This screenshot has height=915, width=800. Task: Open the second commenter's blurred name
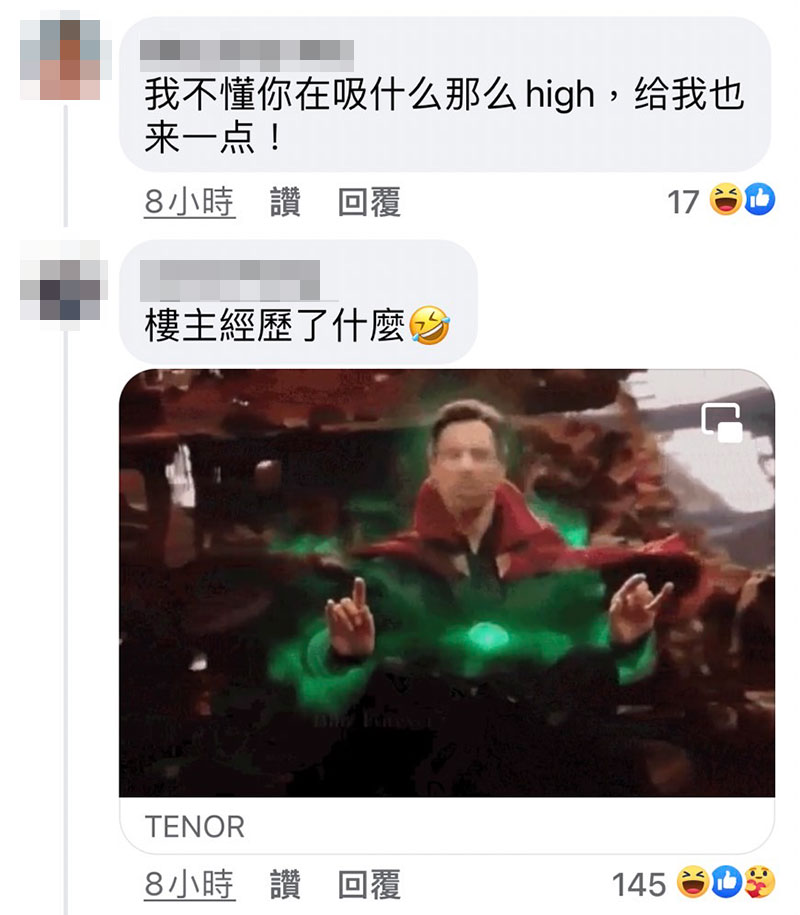(230, 280)
